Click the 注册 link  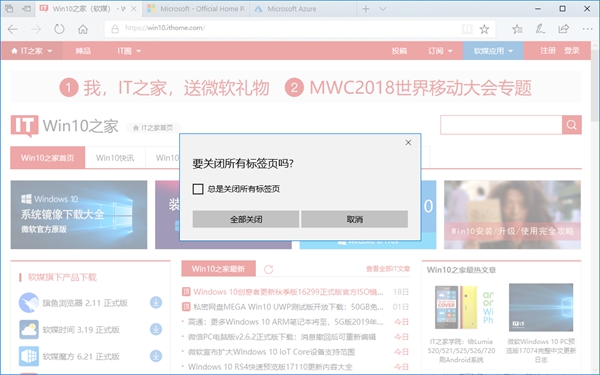tap(548, 51)
